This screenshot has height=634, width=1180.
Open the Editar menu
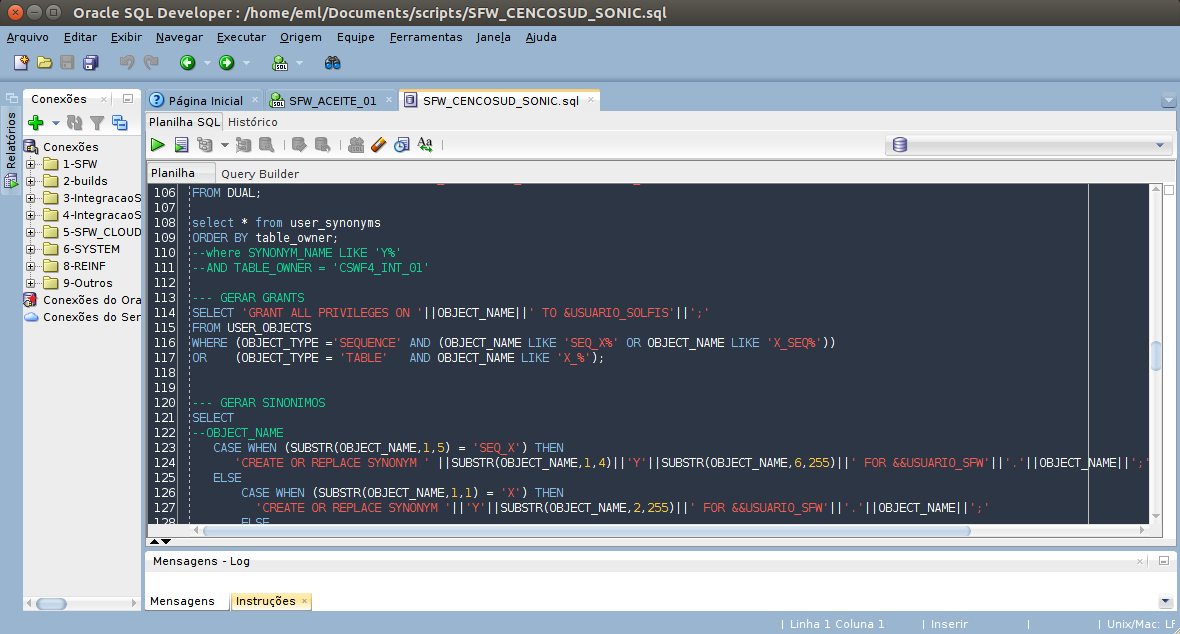(80, 37)
